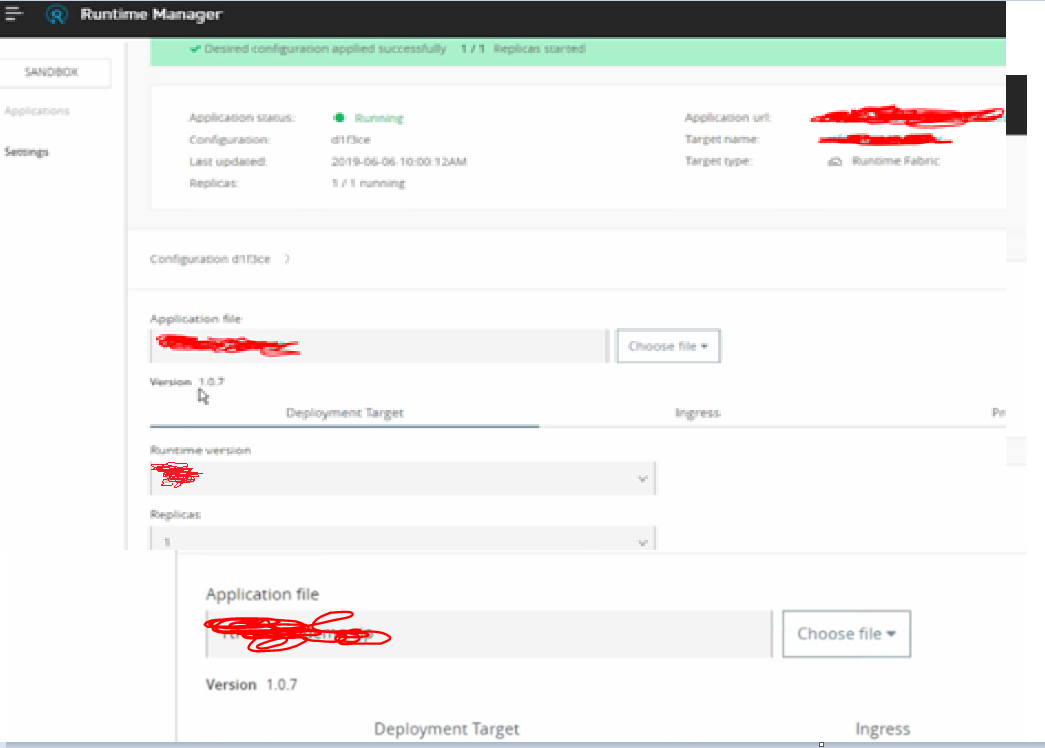Open the hamburger navigation menu
The height and width of the screenshot is (748, 1045).
coord(14,14)
